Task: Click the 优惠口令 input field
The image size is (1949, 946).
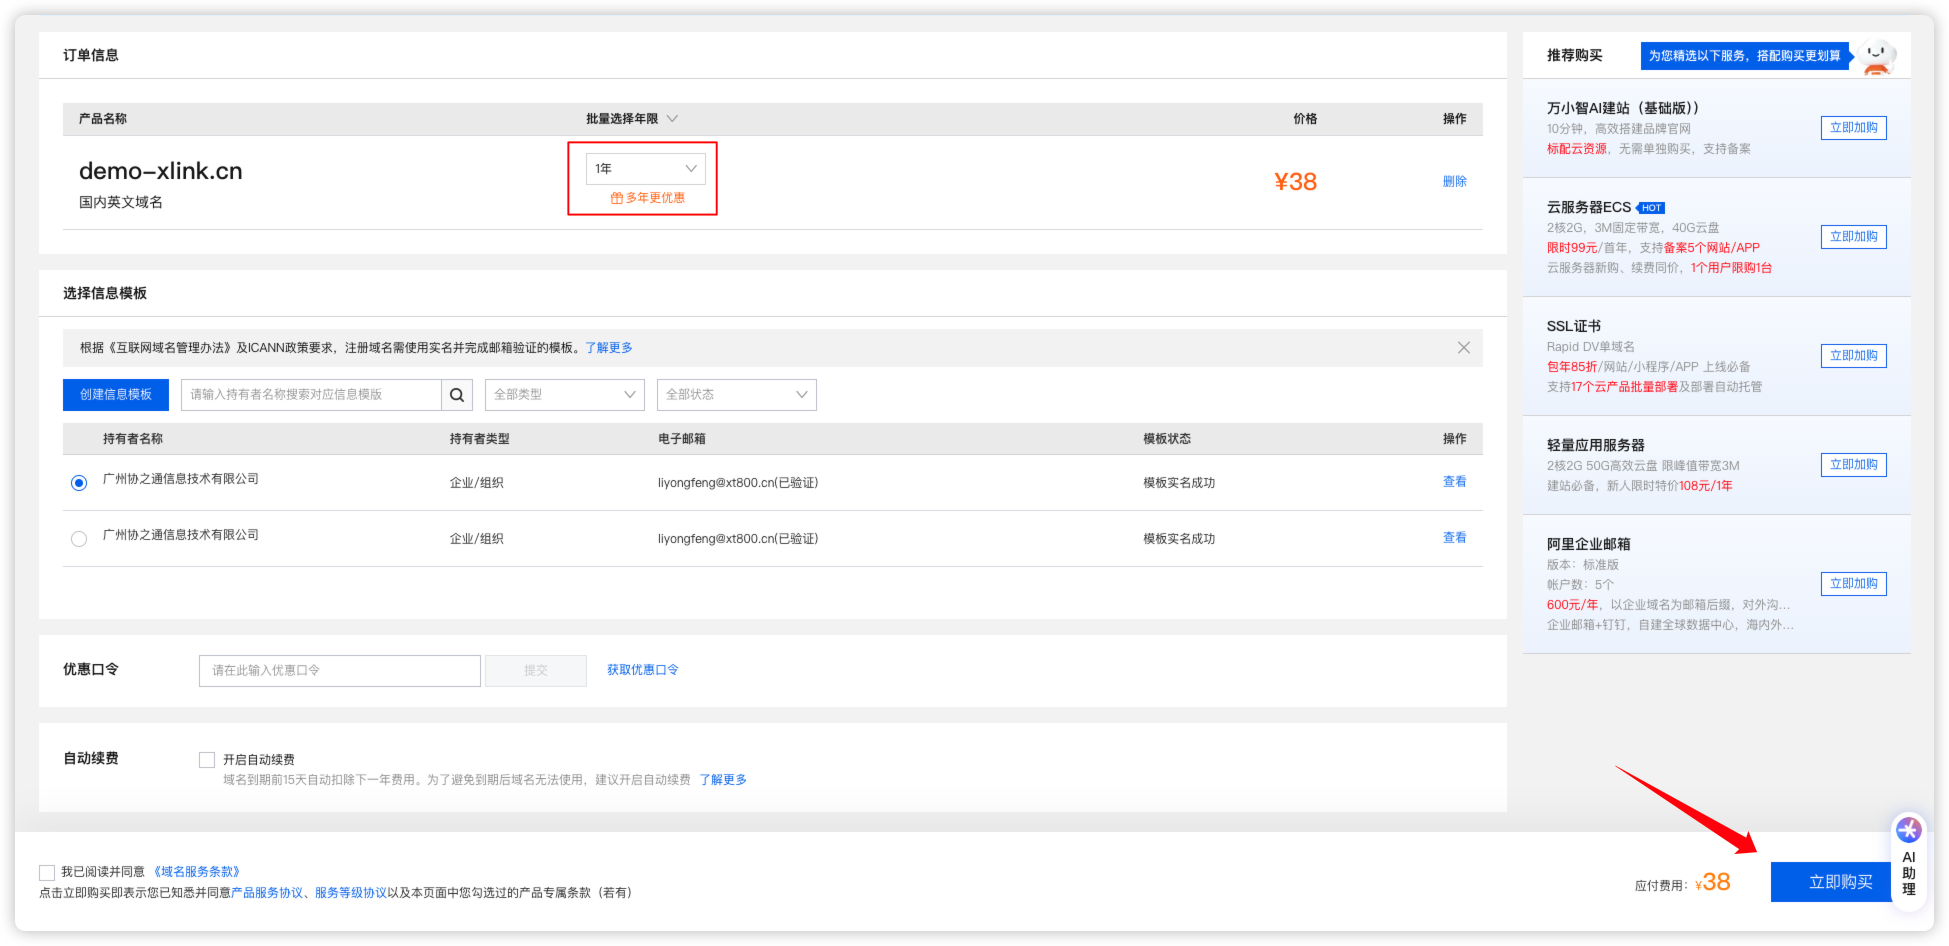Action: (339, 671)
